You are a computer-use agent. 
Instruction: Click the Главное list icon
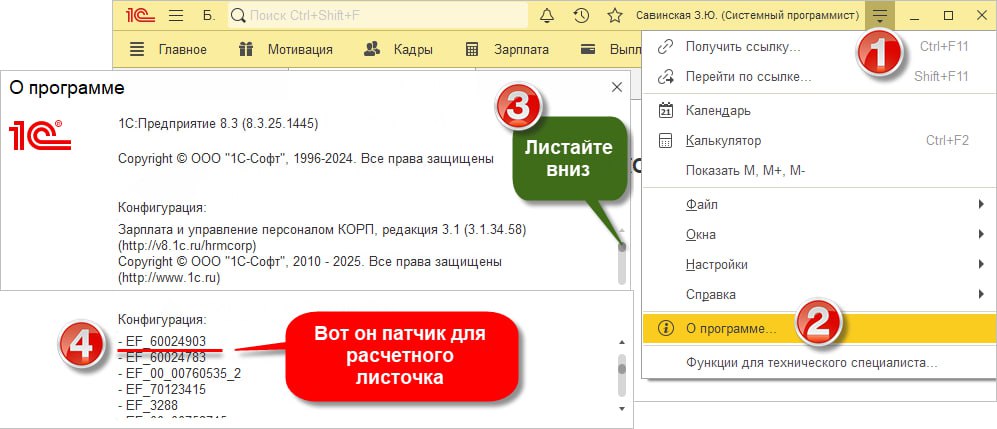(x=136, y=49)
